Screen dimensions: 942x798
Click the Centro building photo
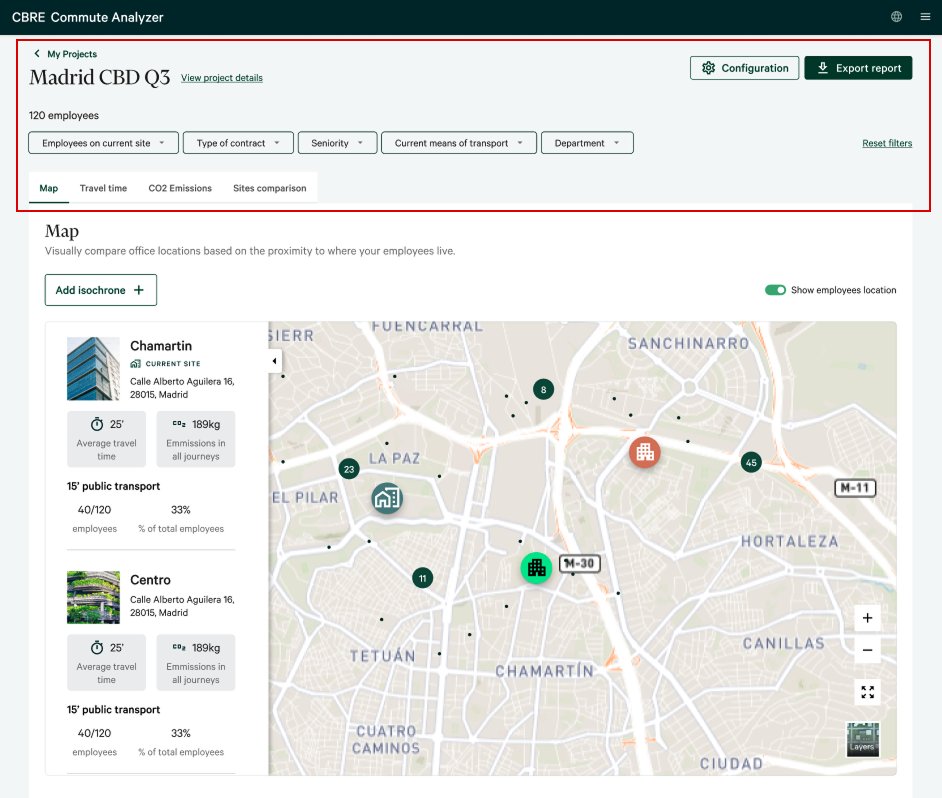tap(93, 597)
